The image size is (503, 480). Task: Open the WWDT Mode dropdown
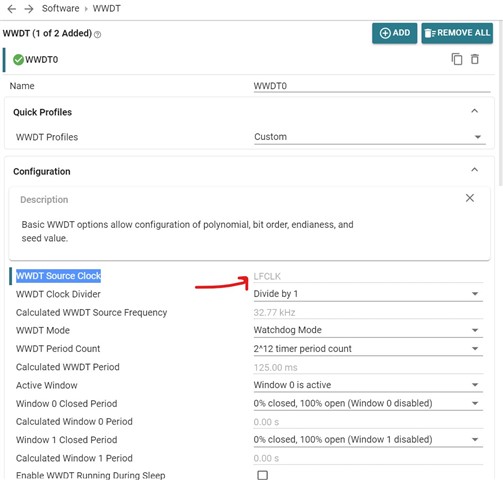[x=368, y=330]
